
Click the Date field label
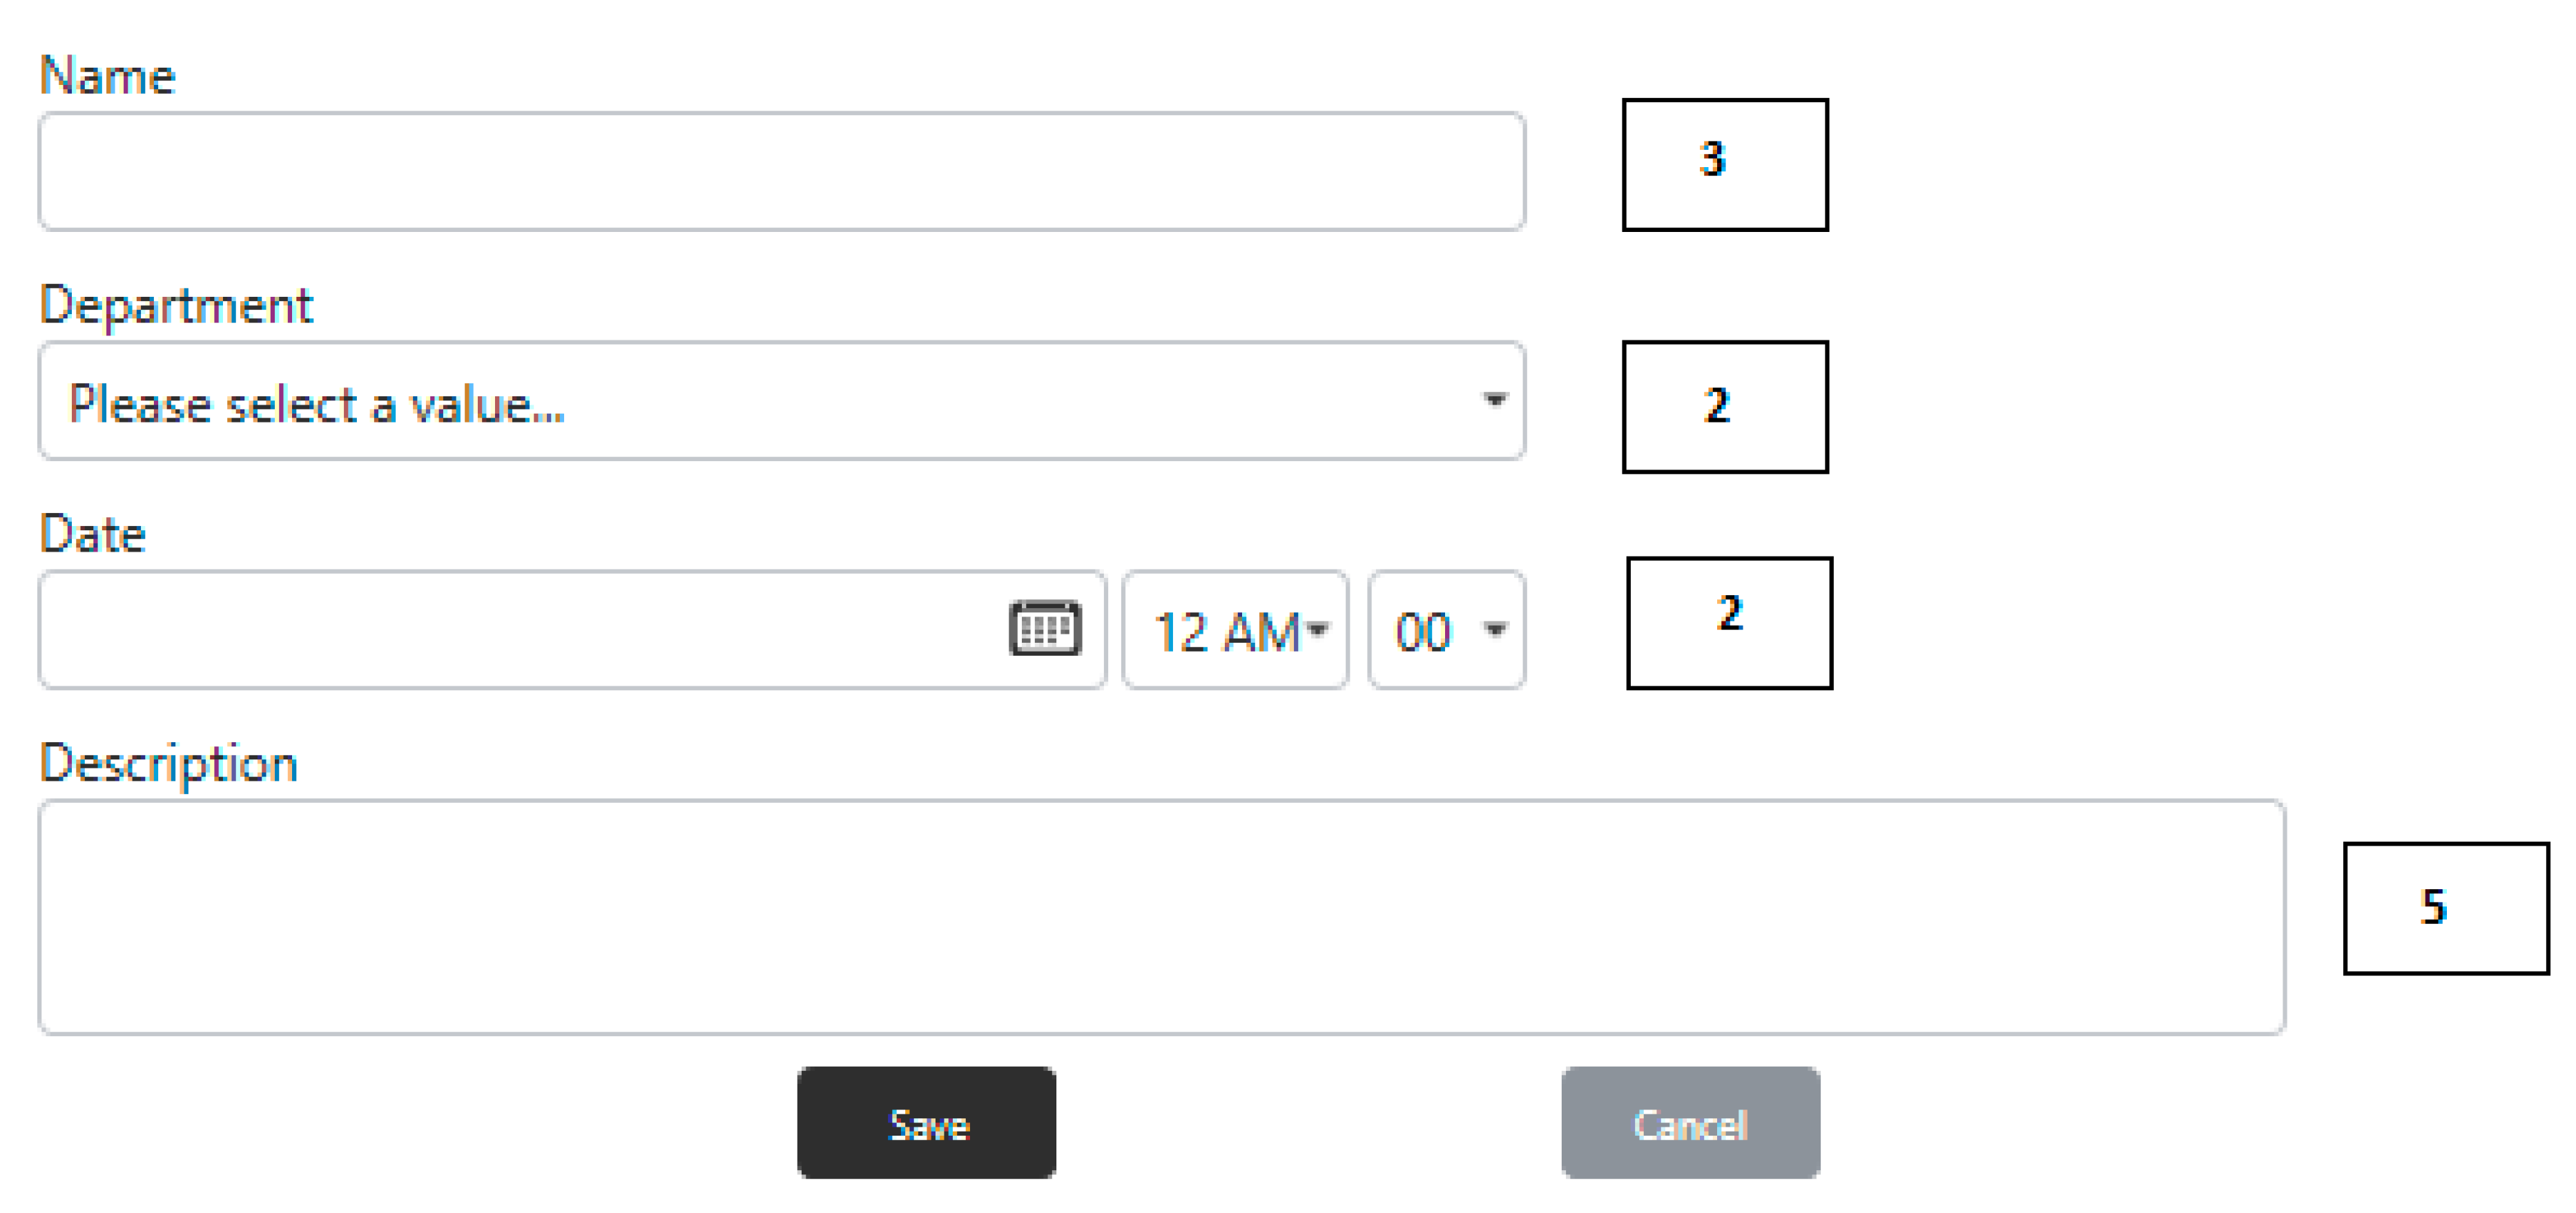(93, 534)
